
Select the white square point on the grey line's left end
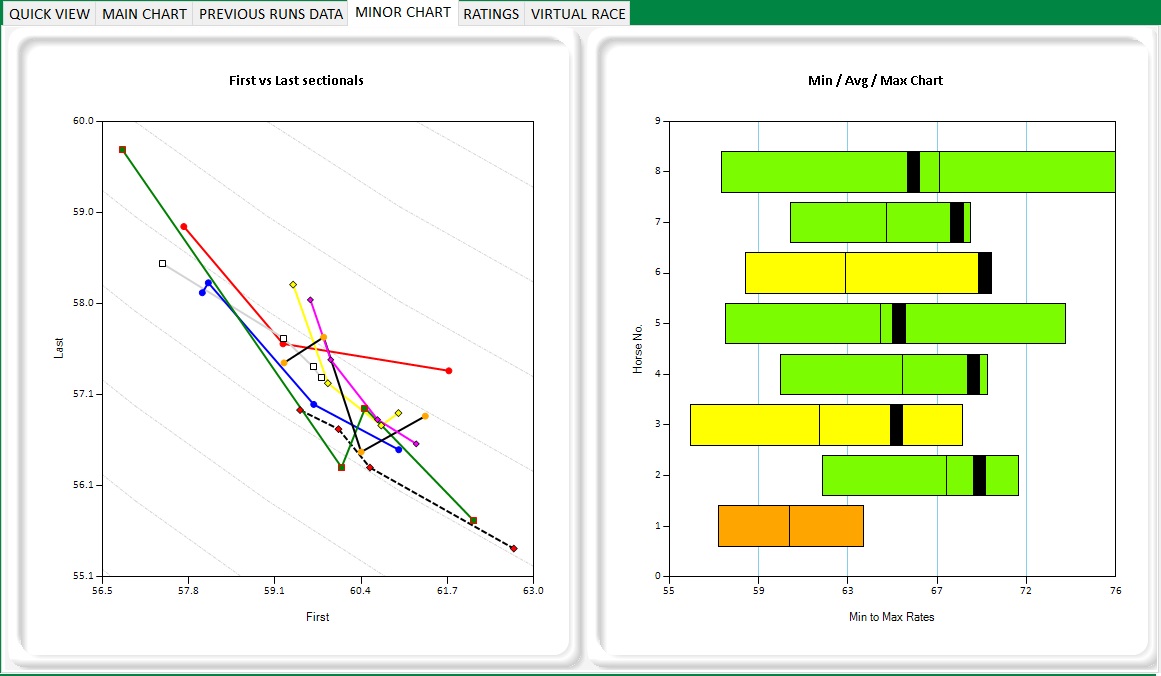click(162, 263)
